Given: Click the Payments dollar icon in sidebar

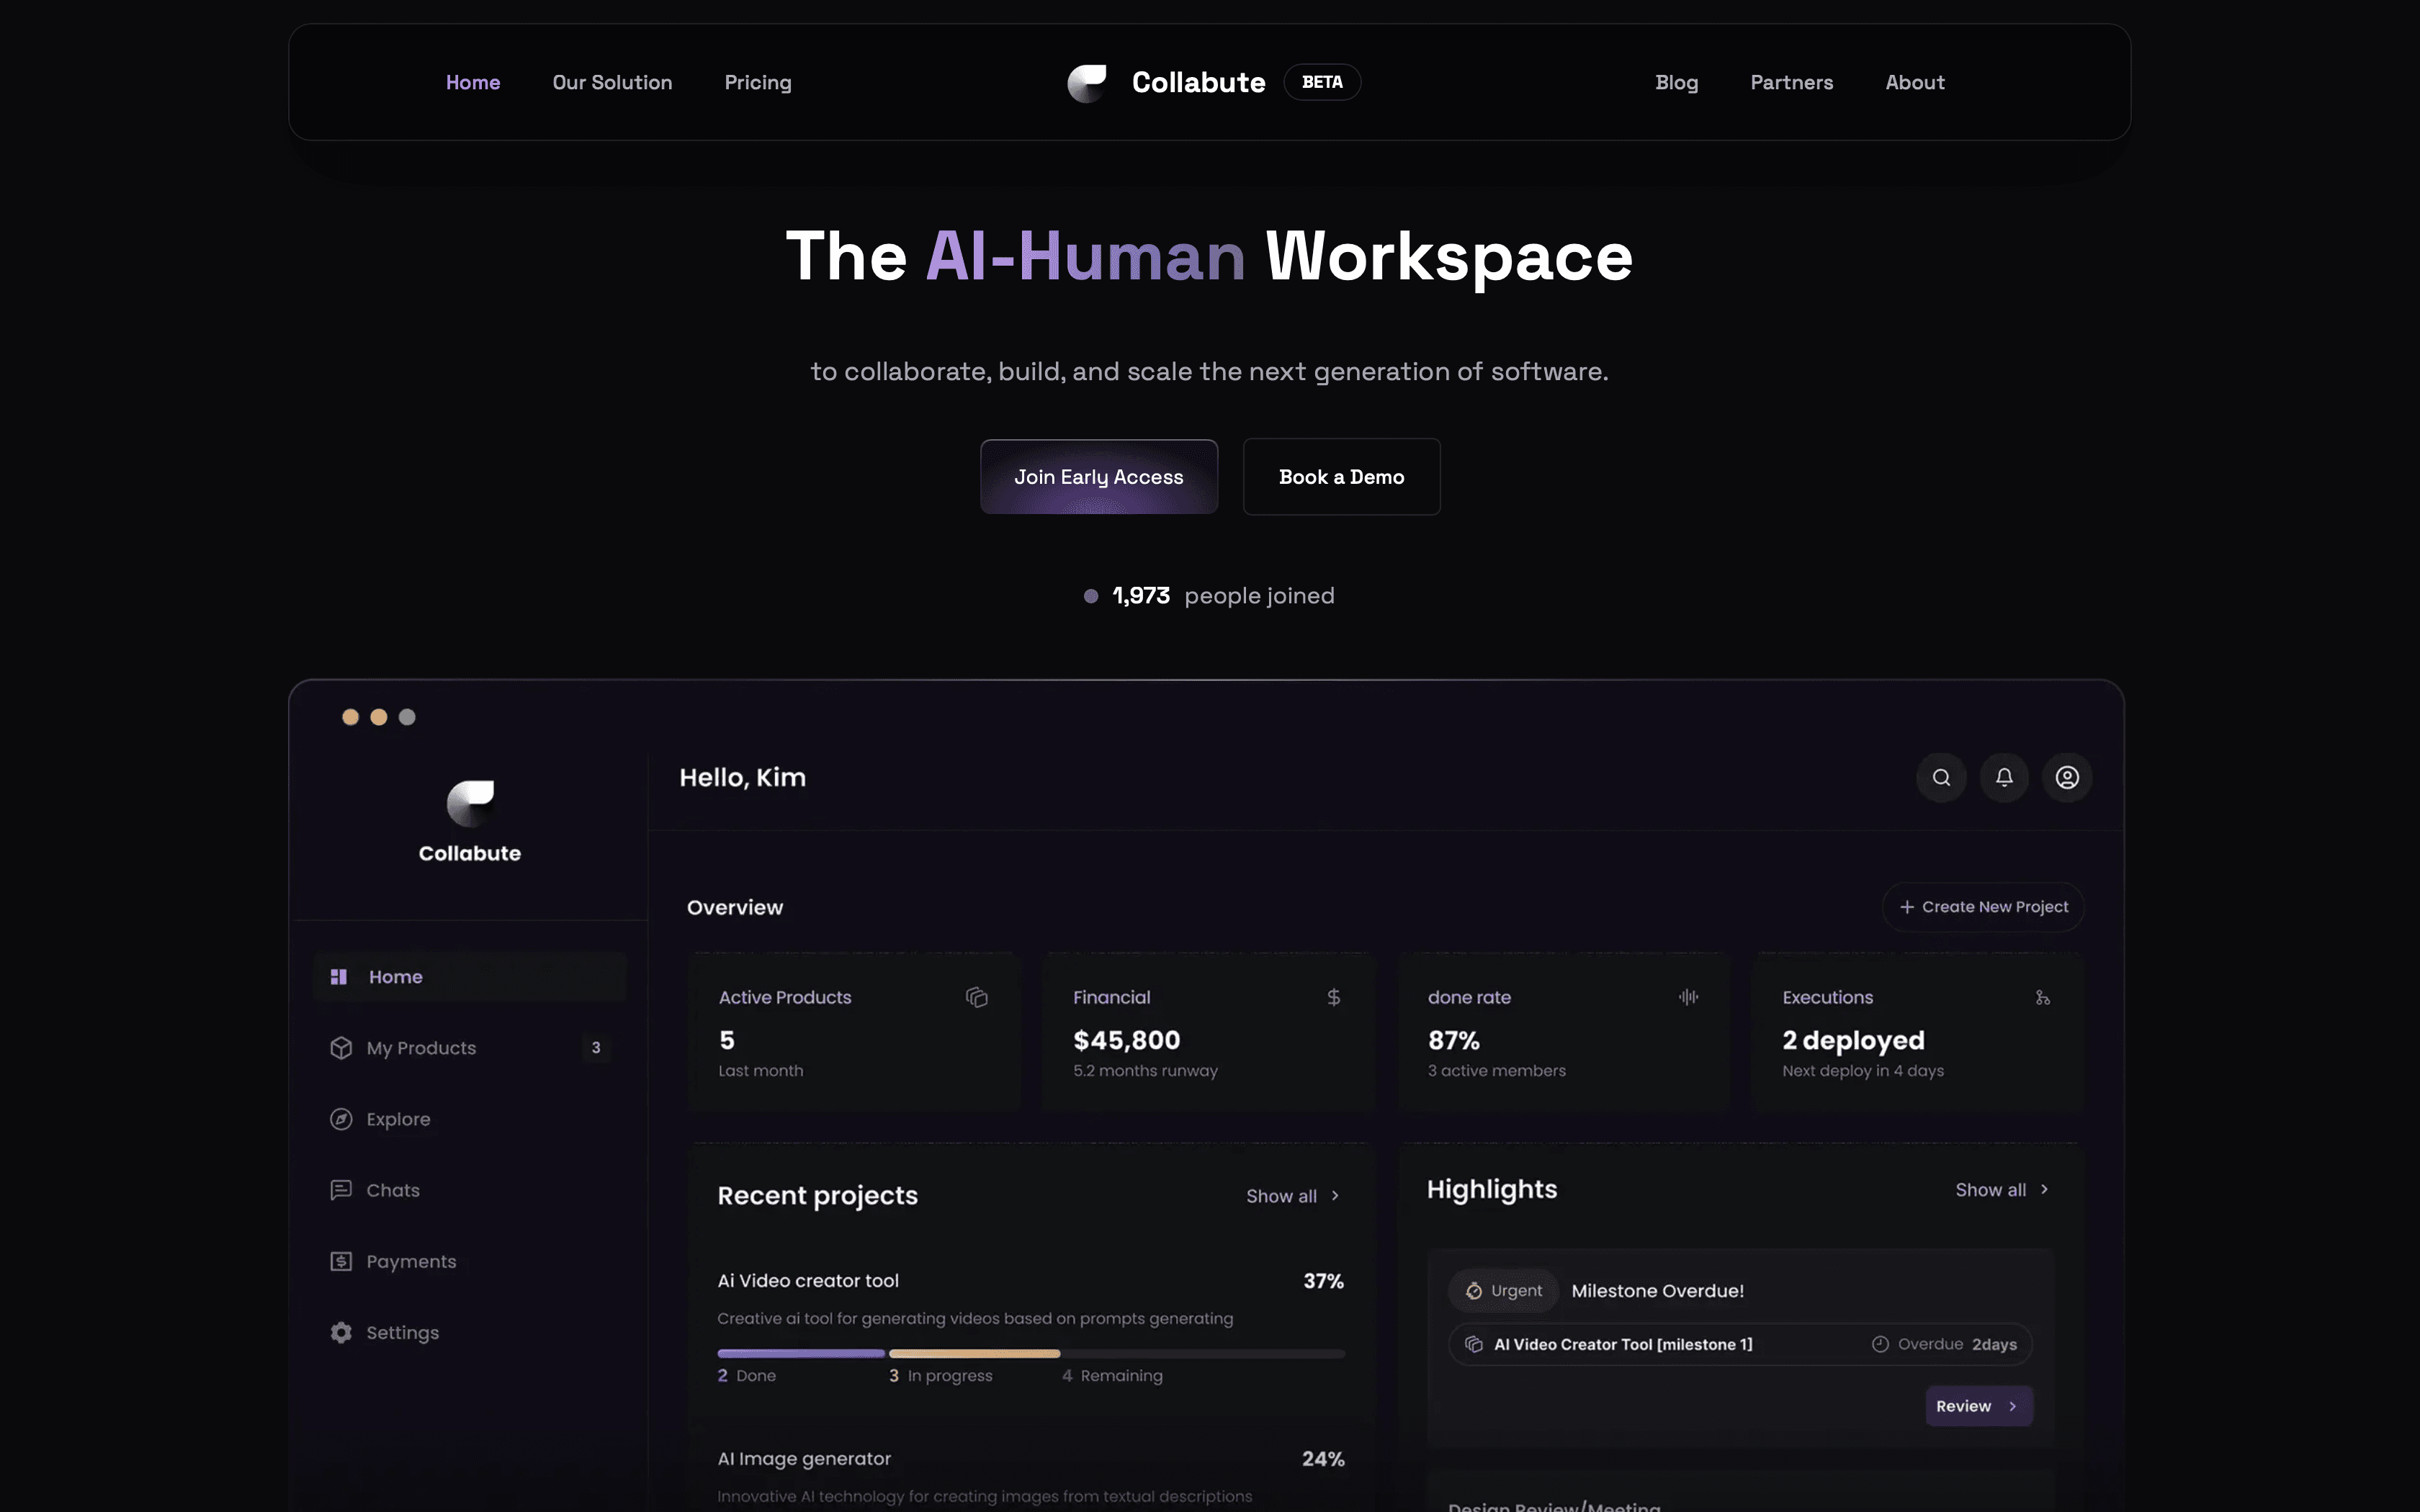Looking at the screenshot, I should click(341, 1261).
